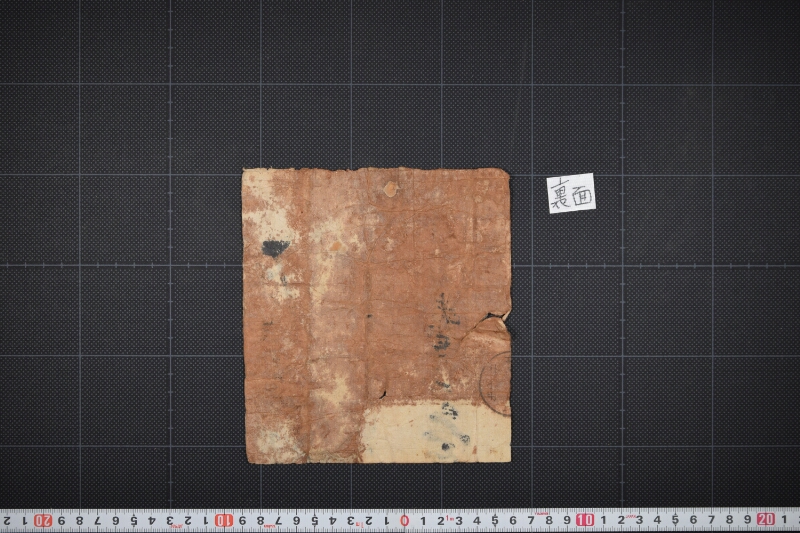This screenshot has width=800, height=533.
Task: Click the circular stamp at paper's right edge
Action: [x=495, y=383]
